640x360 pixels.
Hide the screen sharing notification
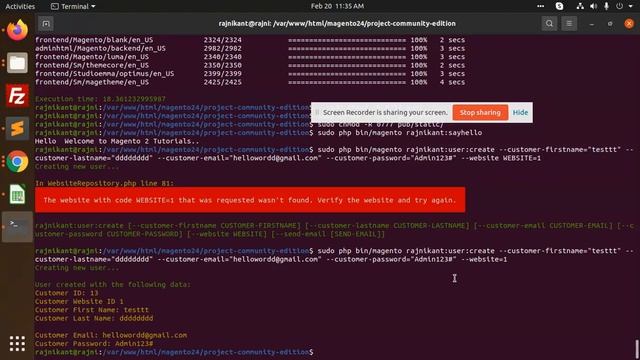point(520,112)
